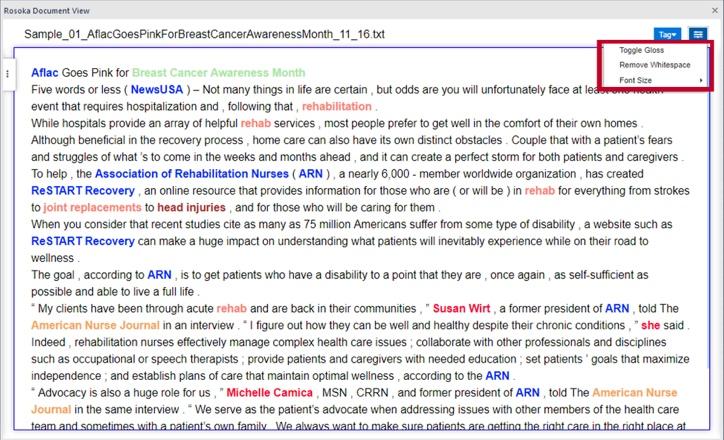Select the red rehabilitation tagged word
This screenshot has height=440, width=724.
coord(337,106)
